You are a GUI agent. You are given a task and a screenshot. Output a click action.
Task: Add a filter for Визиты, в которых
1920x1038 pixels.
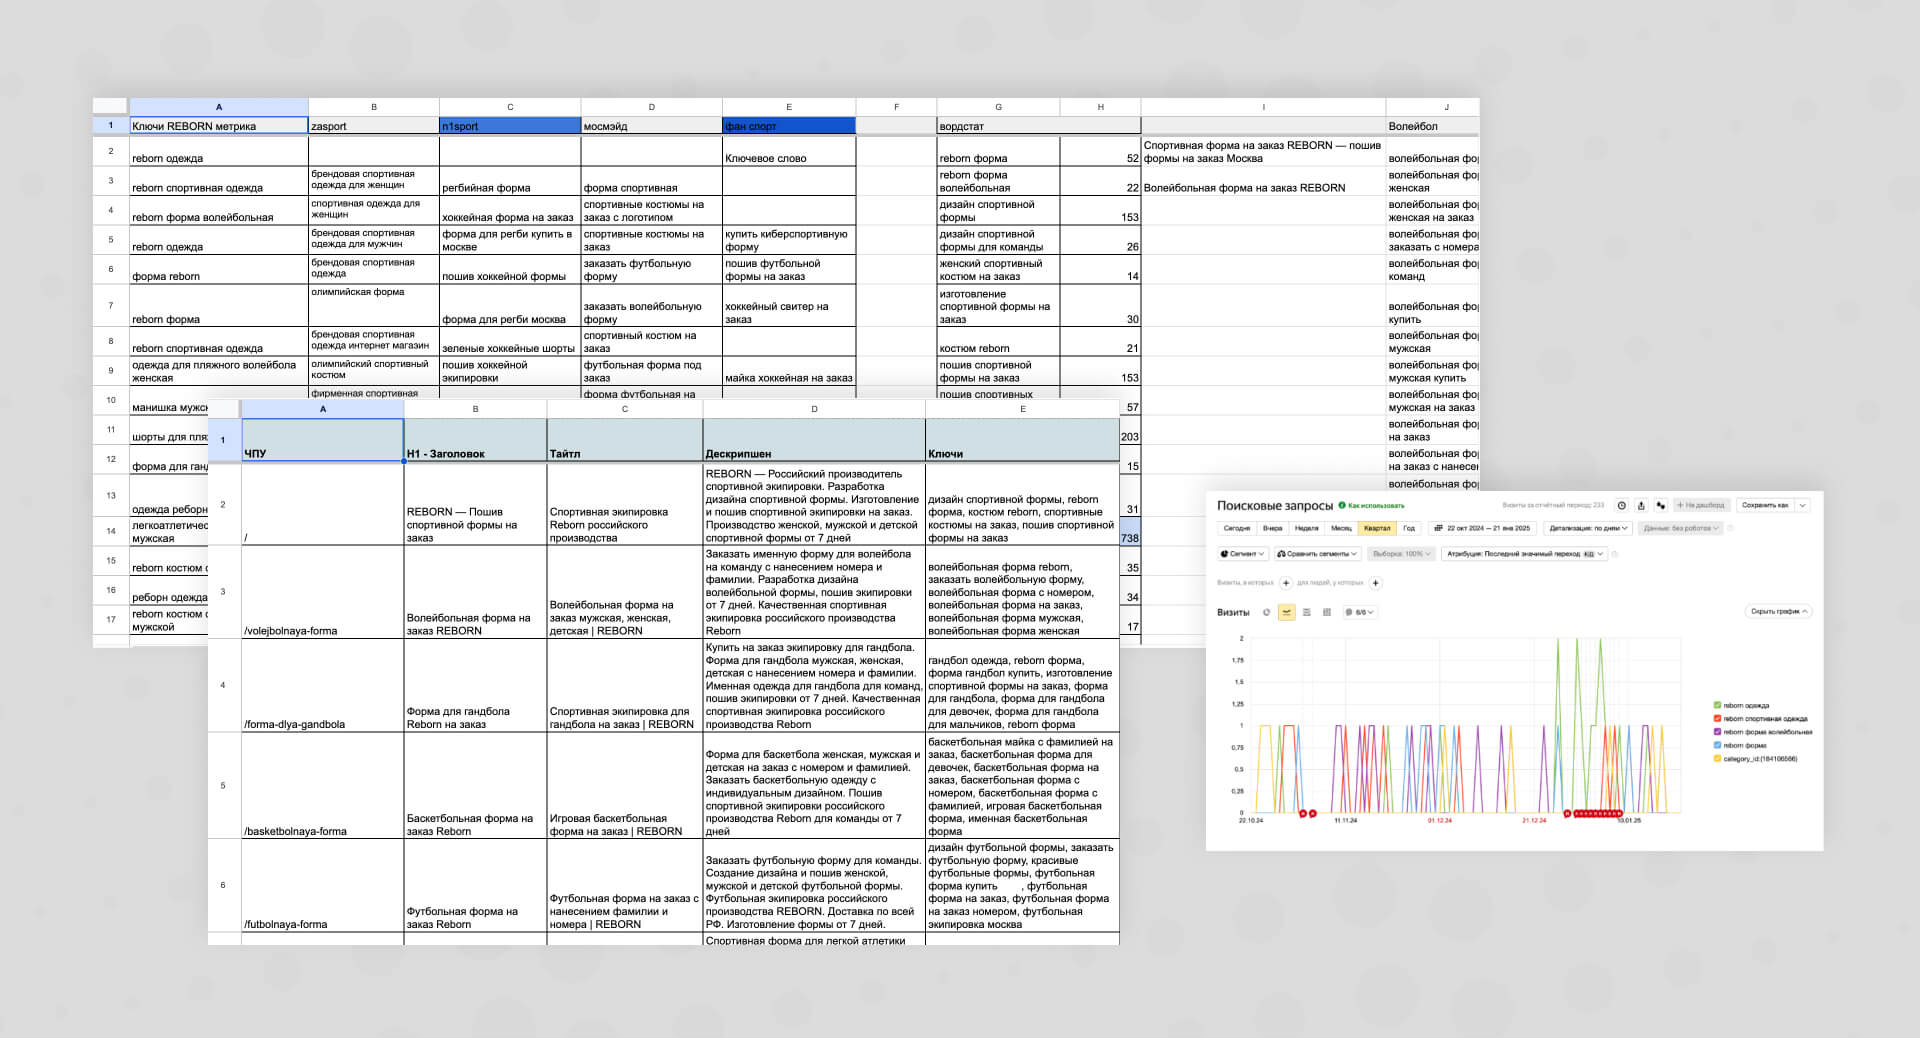point(1286,583)
